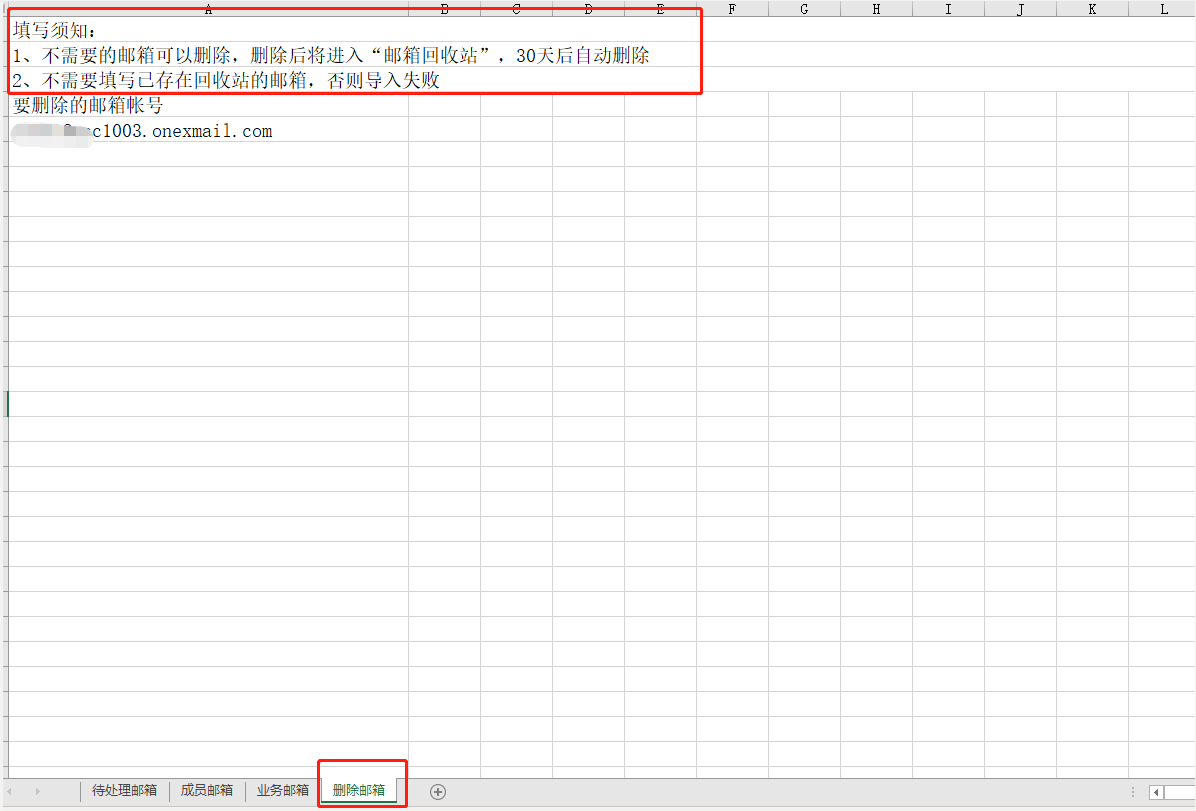Select the 删除邮箱 sheet tab

359,790
